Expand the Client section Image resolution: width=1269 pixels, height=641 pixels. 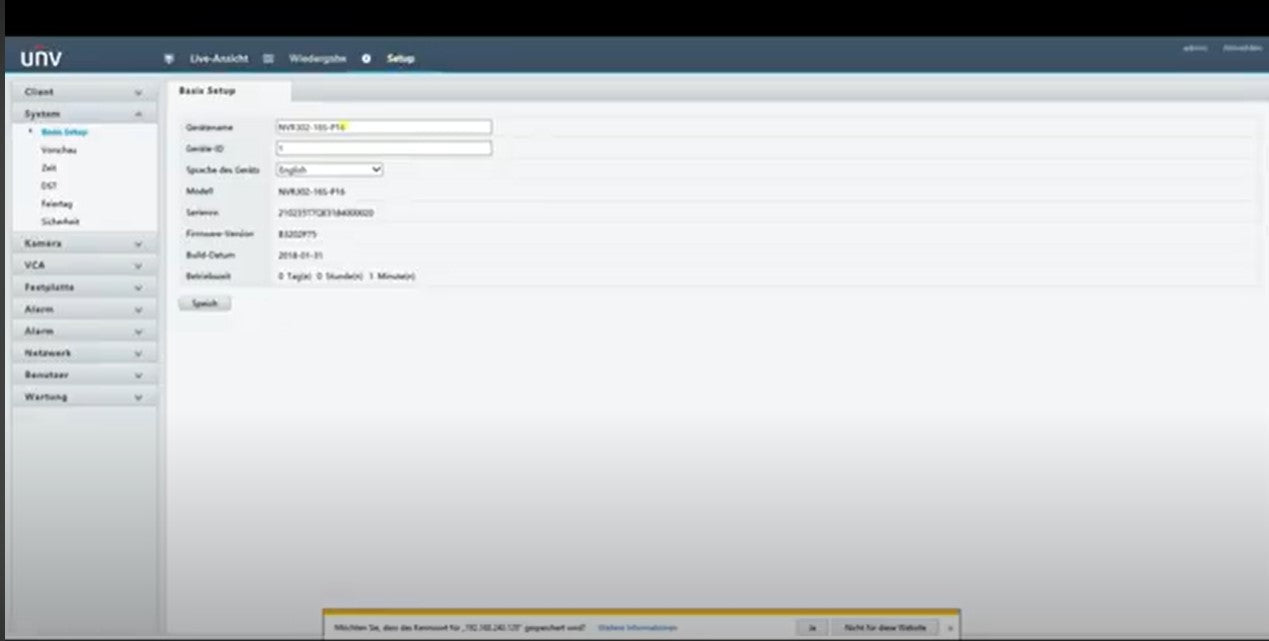[x=138, y=92]
